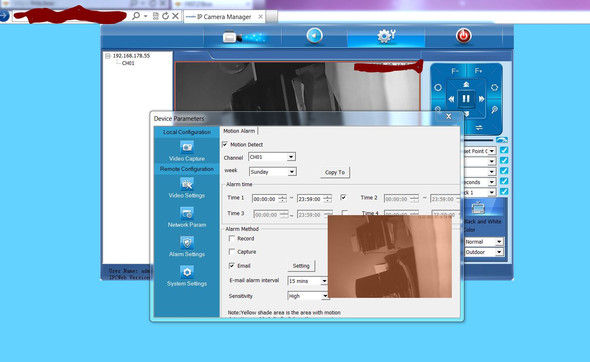
Task: Click the F+ focus increase button
Action: [478, 71]
